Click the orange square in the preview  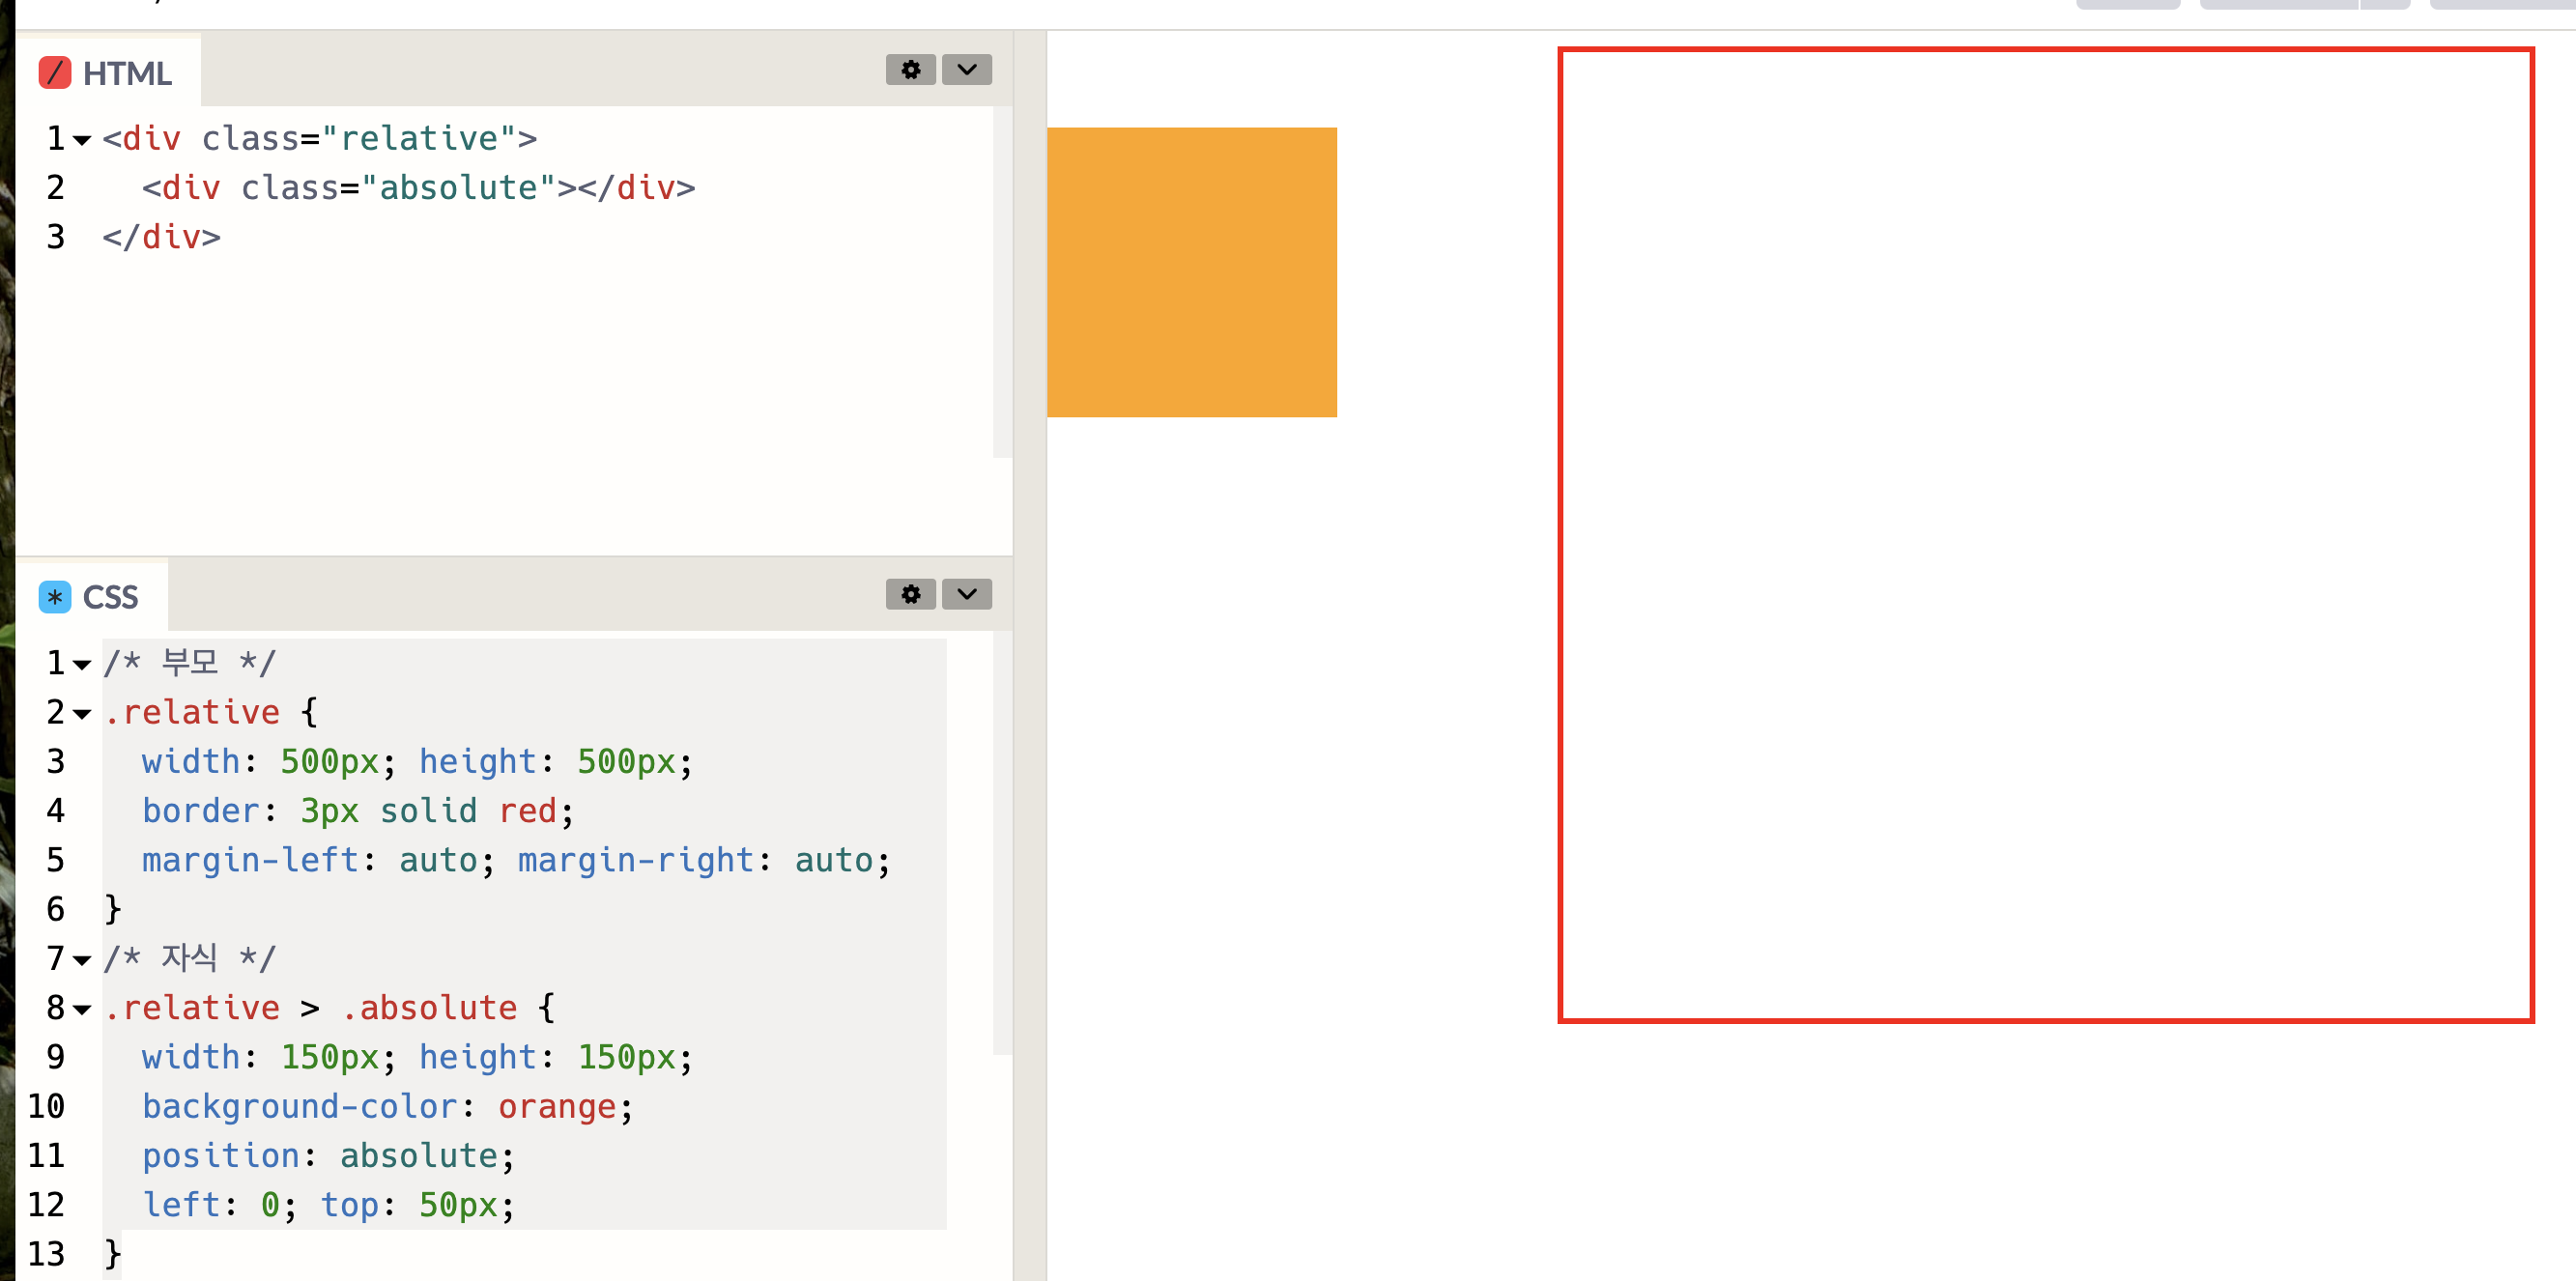(x=1191, y=272)
